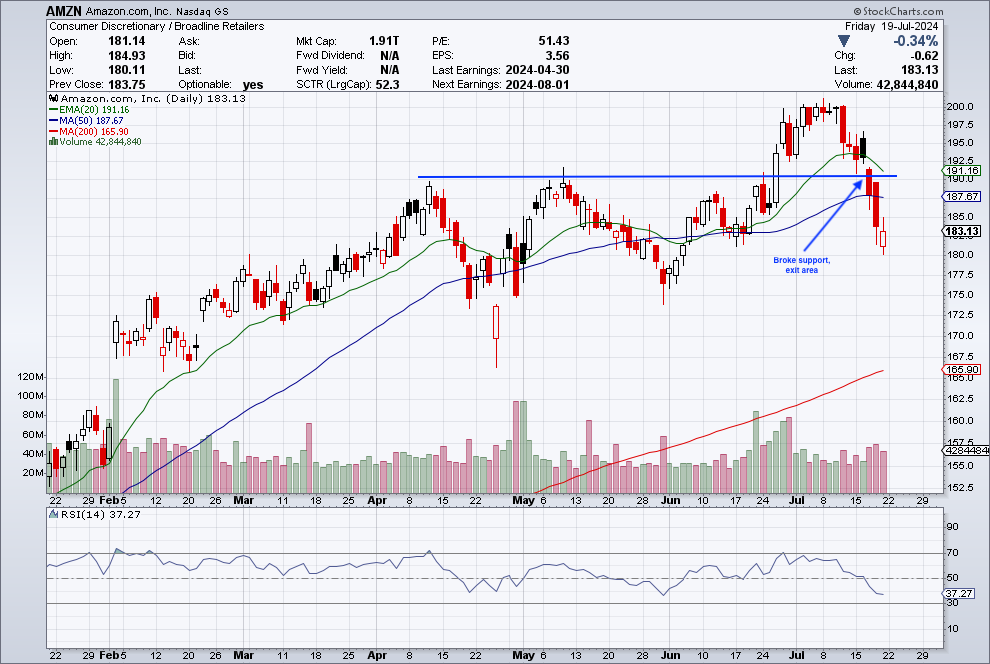
Task: Click the 'RSI(14) 37.27' panel label
Action: point(100,514)
